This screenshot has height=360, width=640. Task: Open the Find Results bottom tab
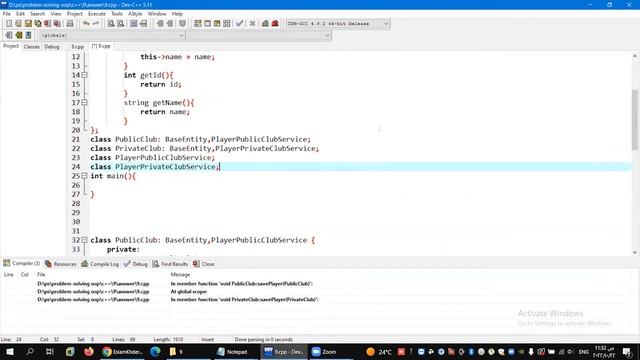[170, 264]
